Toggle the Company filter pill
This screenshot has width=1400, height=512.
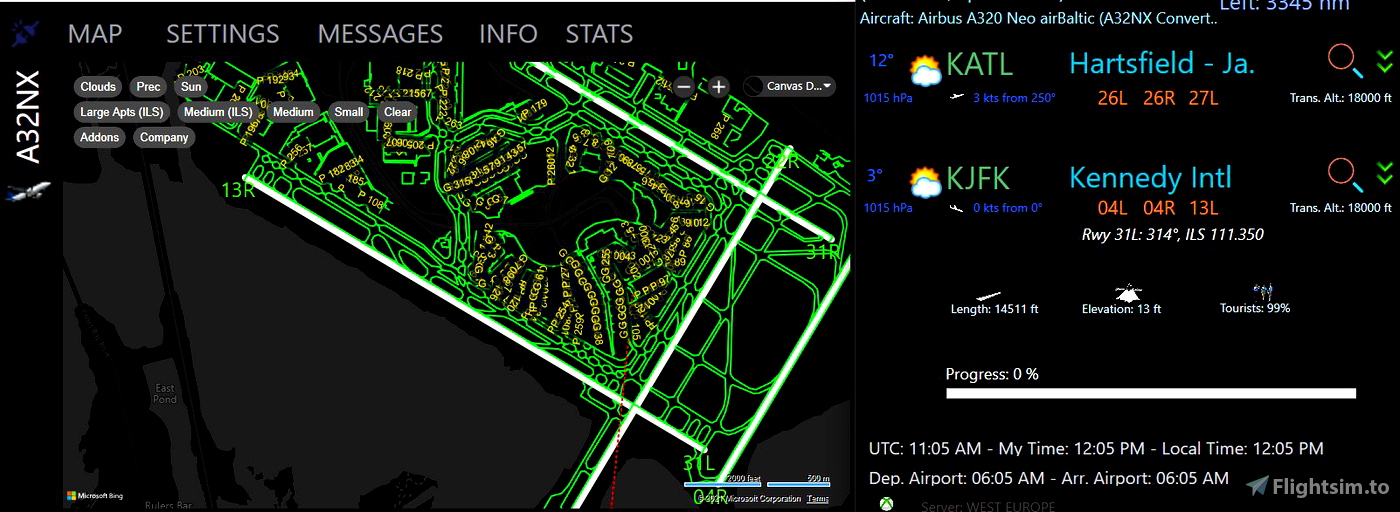[x=164, y=137]
